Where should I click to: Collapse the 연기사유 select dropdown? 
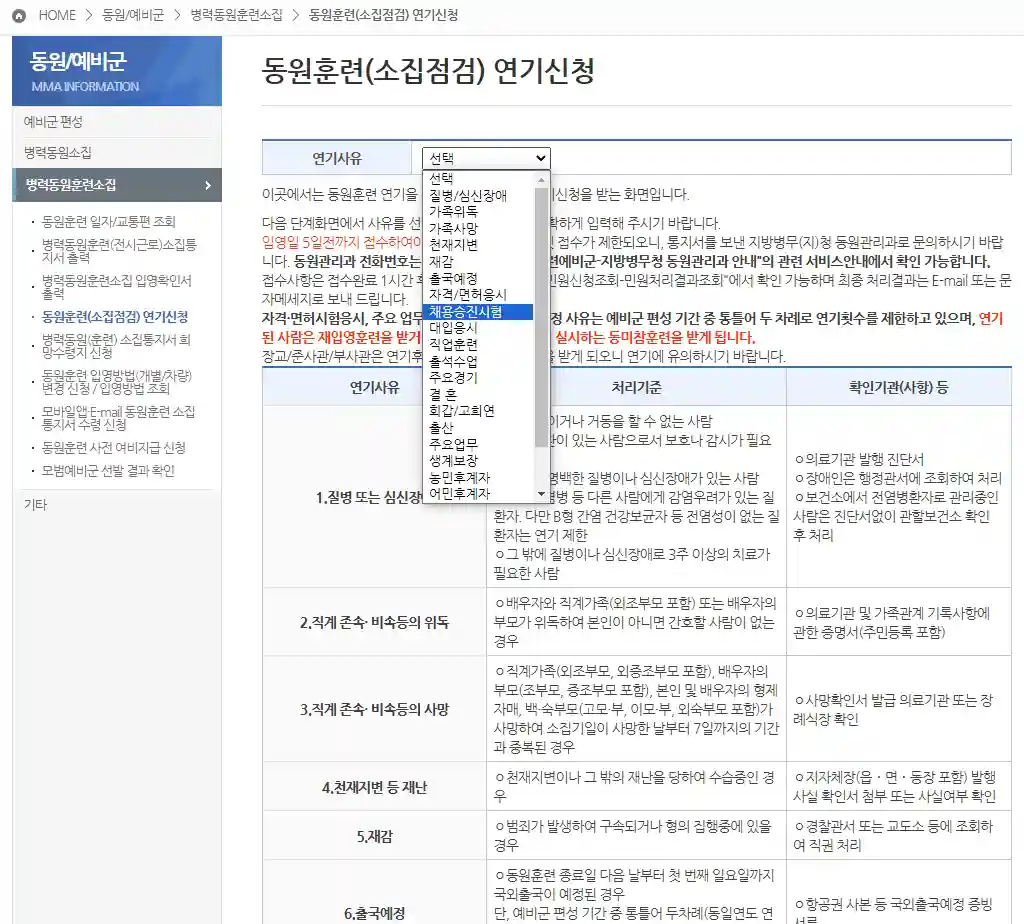(486, 158)
